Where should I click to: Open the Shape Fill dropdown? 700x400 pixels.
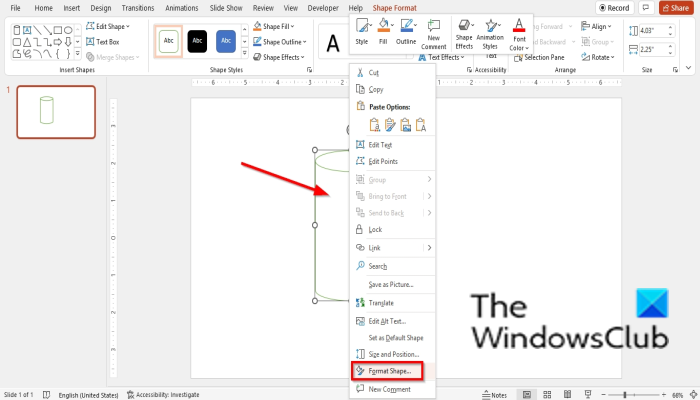pos(274,26)
